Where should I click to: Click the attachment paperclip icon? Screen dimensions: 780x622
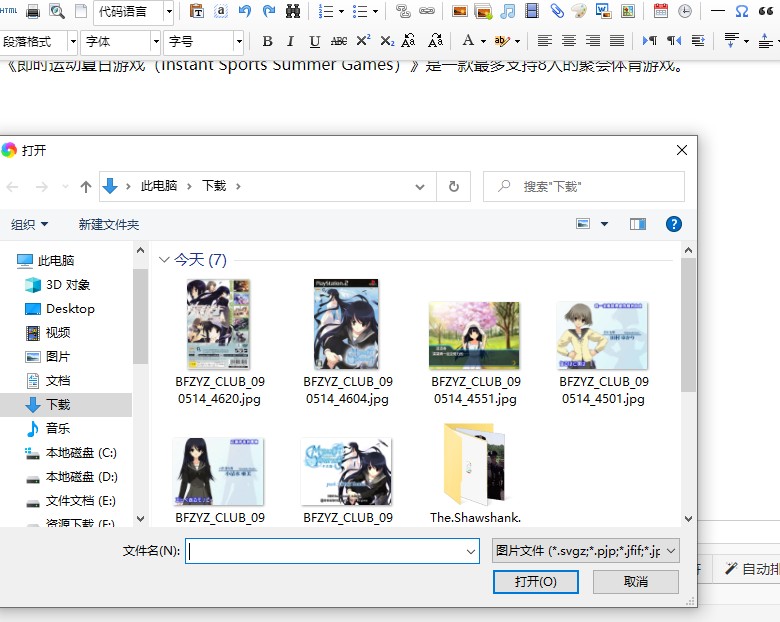click(x=557, y=10)
